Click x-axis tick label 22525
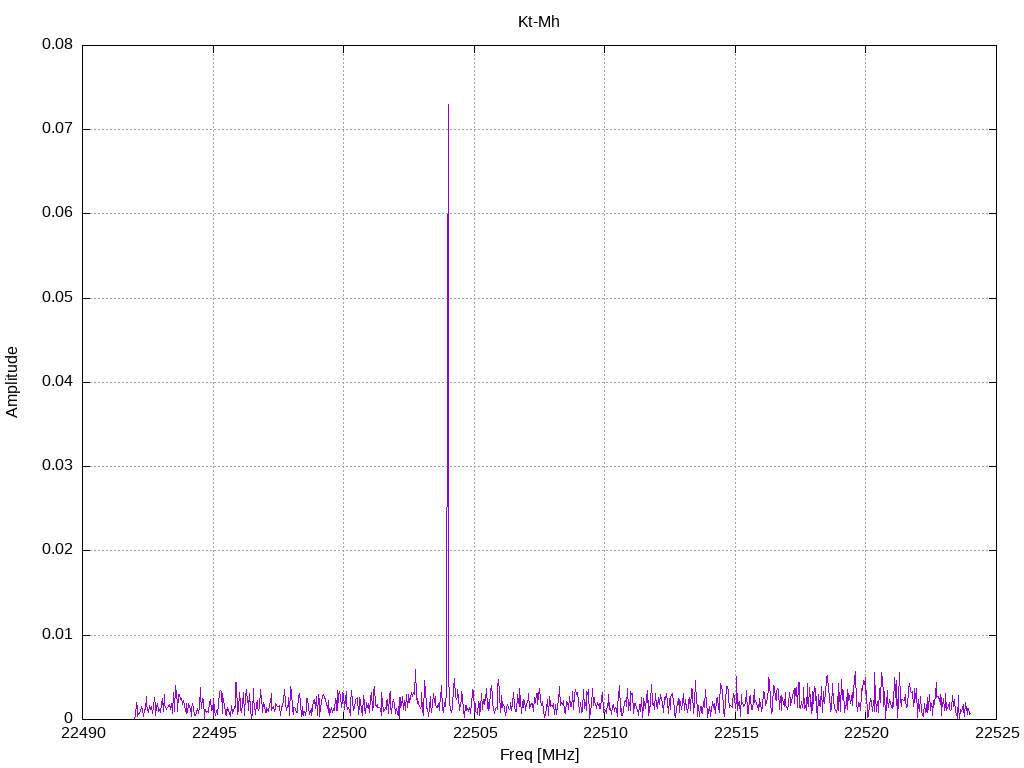This screenshot has height=768, width=1024. tap(996, 734)
